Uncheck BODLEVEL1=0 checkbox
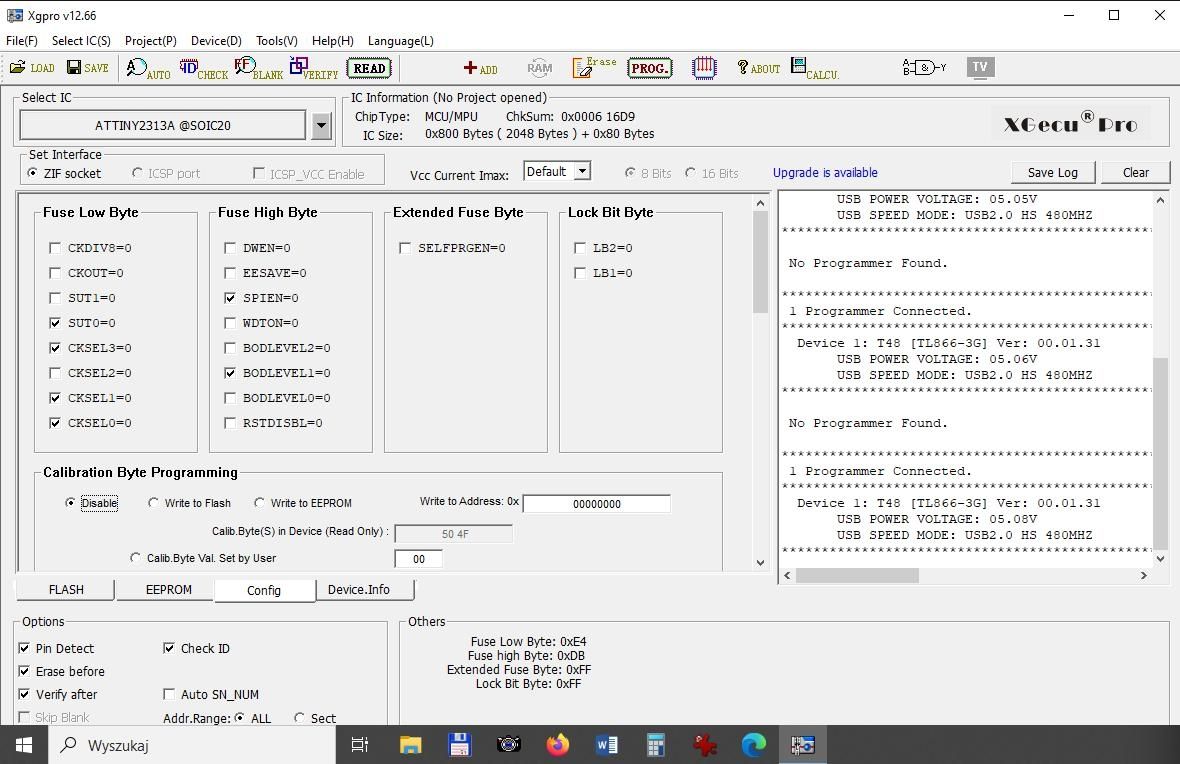The height and width of the screenshot is (764, 1180). [x=230, y=373]
